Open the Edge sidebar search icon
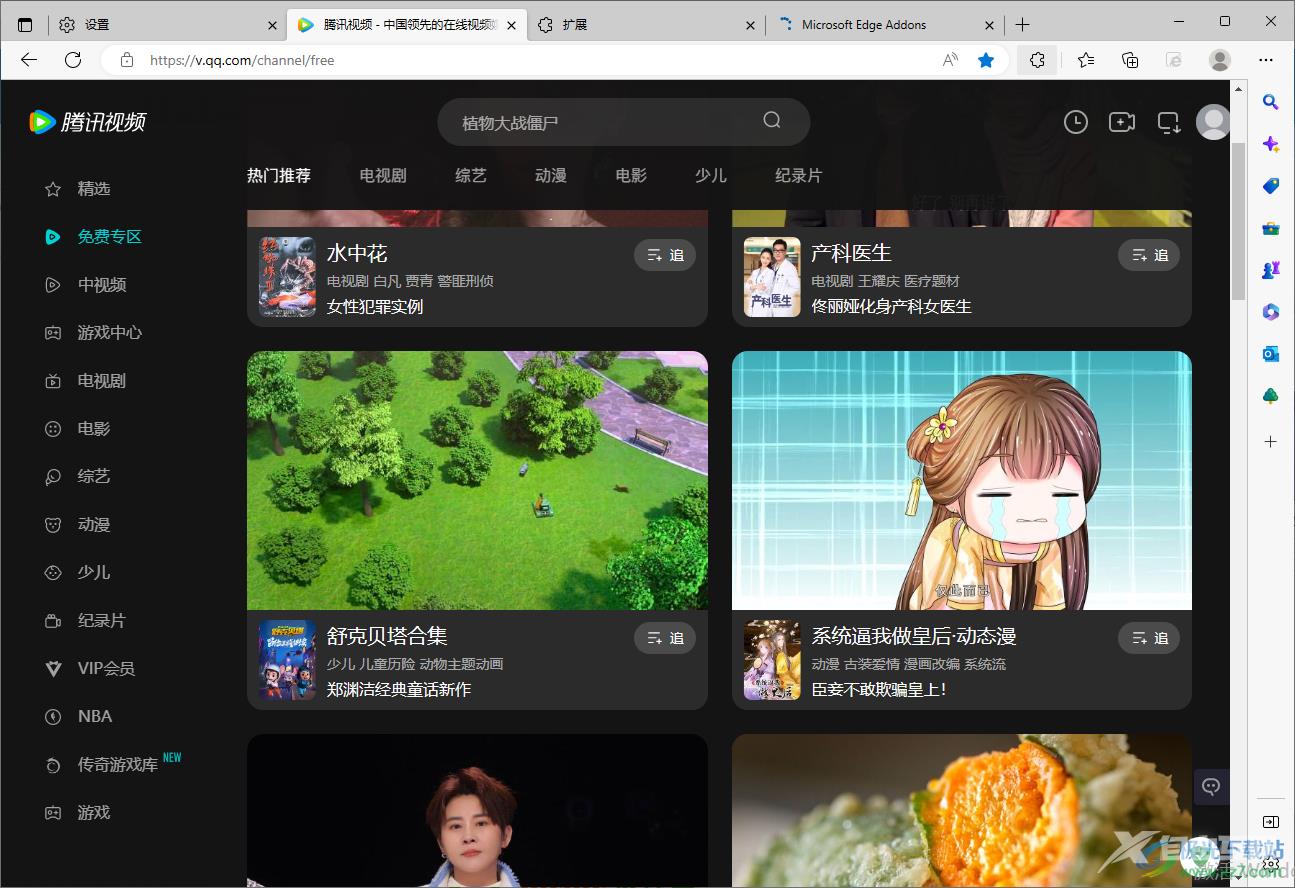This screenshot has width=1295, height=888. click(1270, 102)
